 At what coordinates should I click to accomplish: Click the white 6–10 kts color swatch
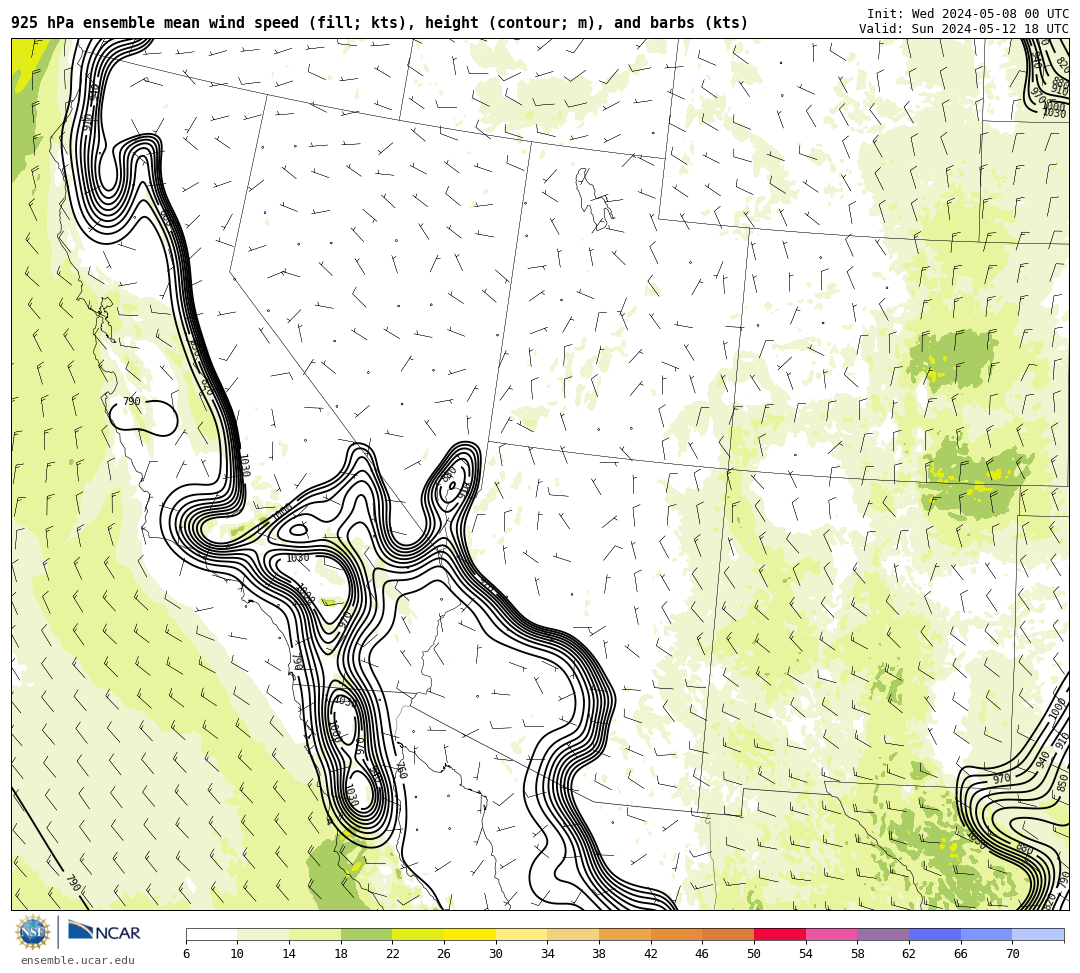[x=211, y=934]
